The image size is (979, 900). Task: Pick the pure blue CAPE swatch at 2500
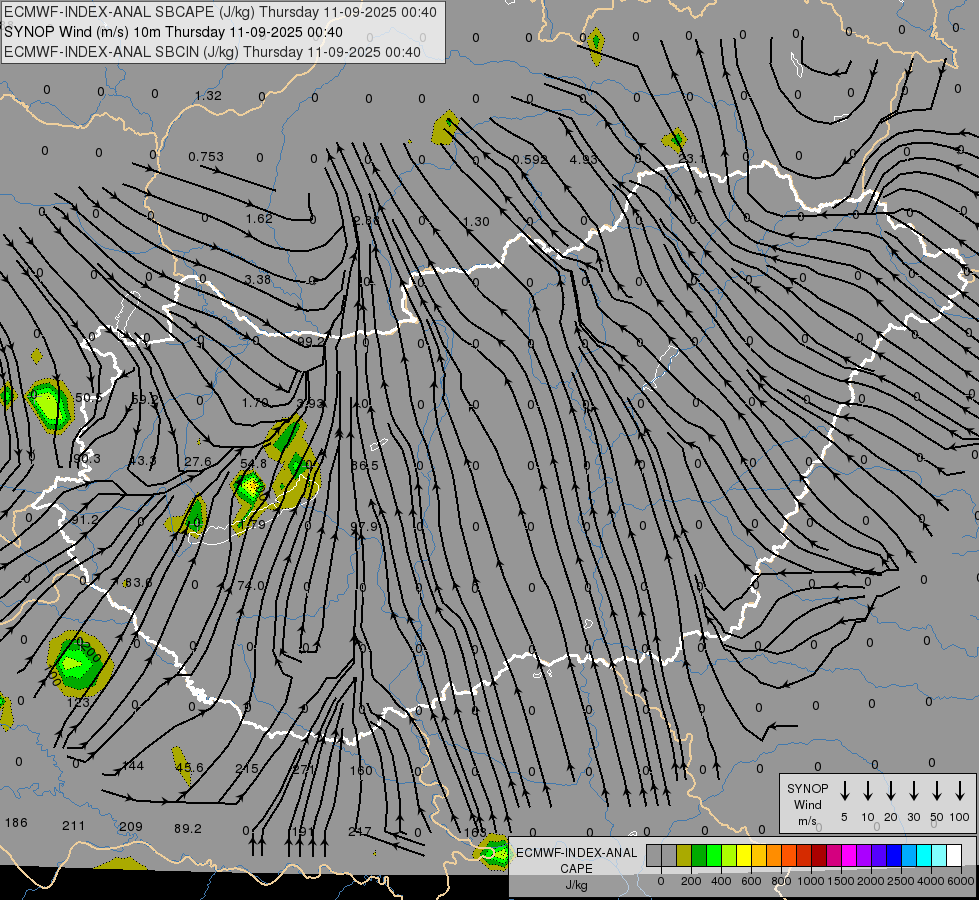[893, 856]
